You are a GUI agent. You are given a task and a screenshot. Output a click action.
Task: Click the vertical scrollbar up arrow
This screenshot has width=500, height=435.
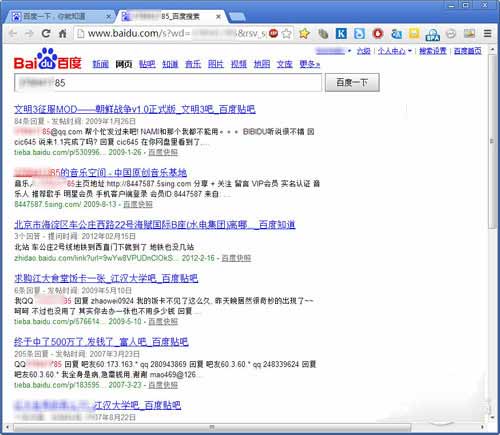click(x=492, y=50)
